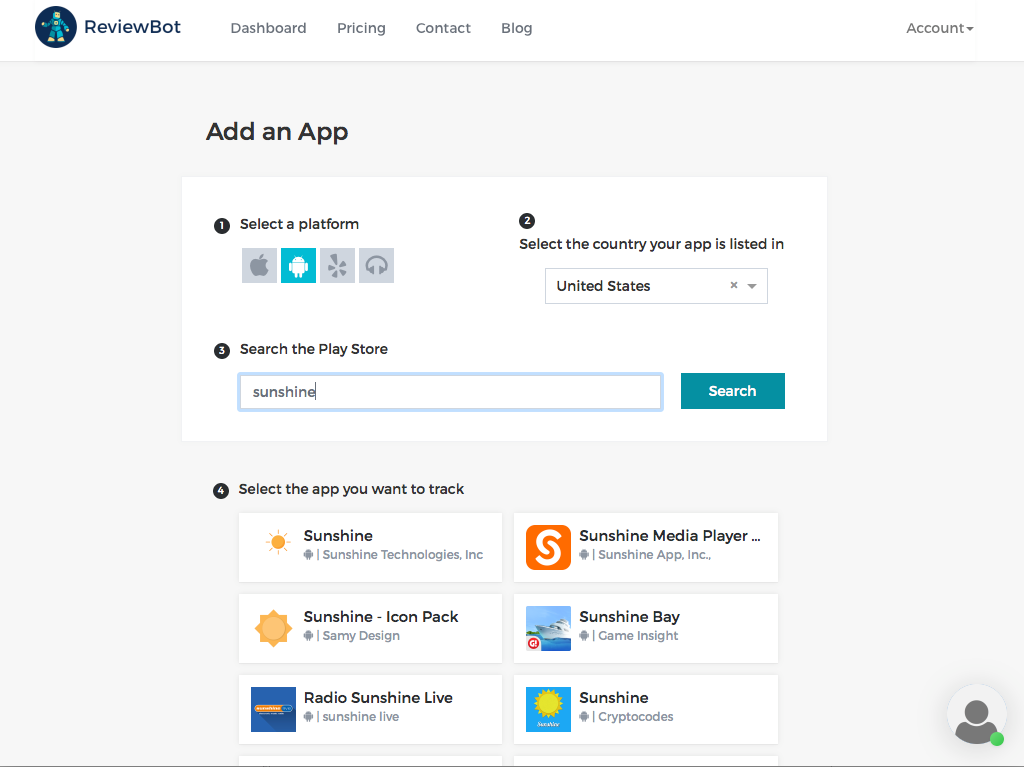The width and height of the screenshot is (1024, 768).
Task: Click the Sunshine Bay ship thumbnail
Action: (x=549, y=628)
